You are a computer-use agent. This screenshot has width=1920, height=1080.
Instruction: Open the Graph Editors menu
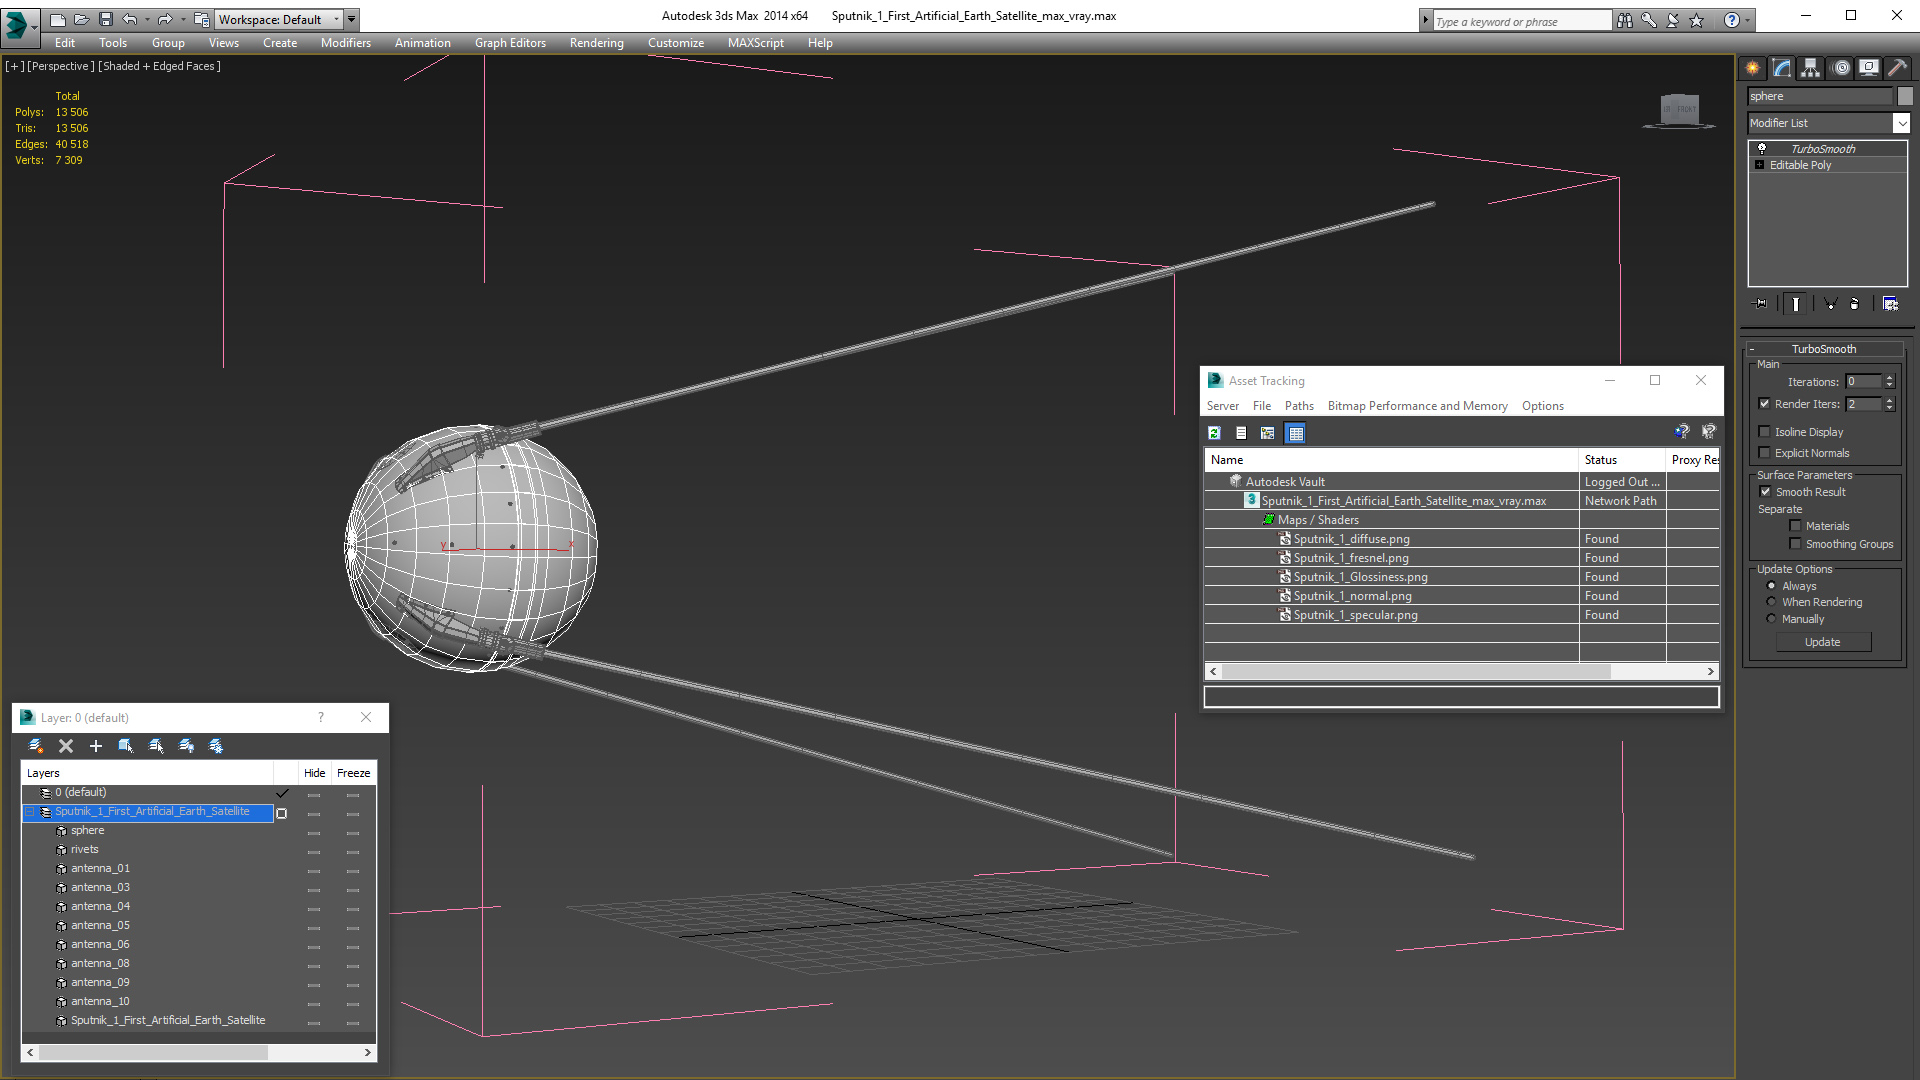tap(510, 43)
